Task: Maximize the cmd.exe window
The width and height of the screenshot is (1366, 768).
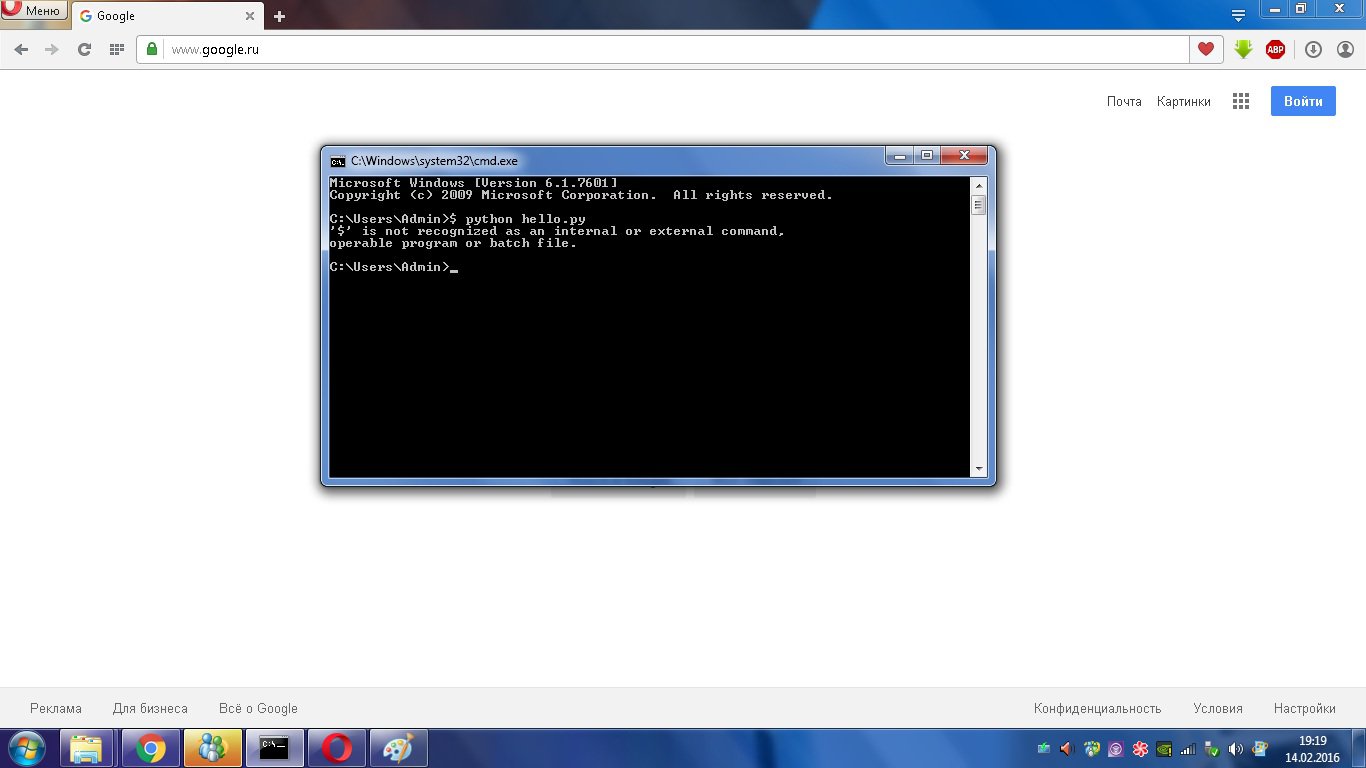Action: [927, 155]
